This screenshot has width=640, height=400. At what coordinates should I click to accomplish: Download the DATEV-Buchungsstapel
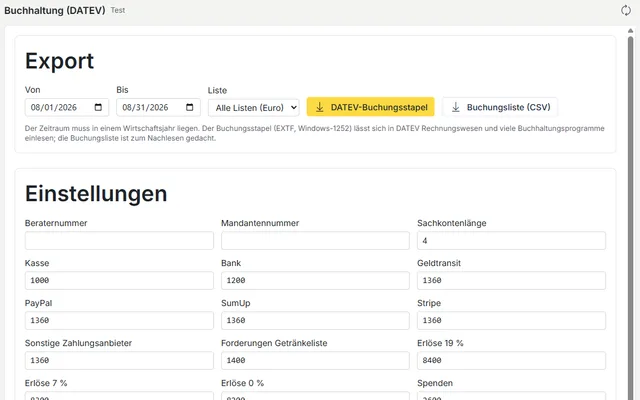tap(371, 107)
